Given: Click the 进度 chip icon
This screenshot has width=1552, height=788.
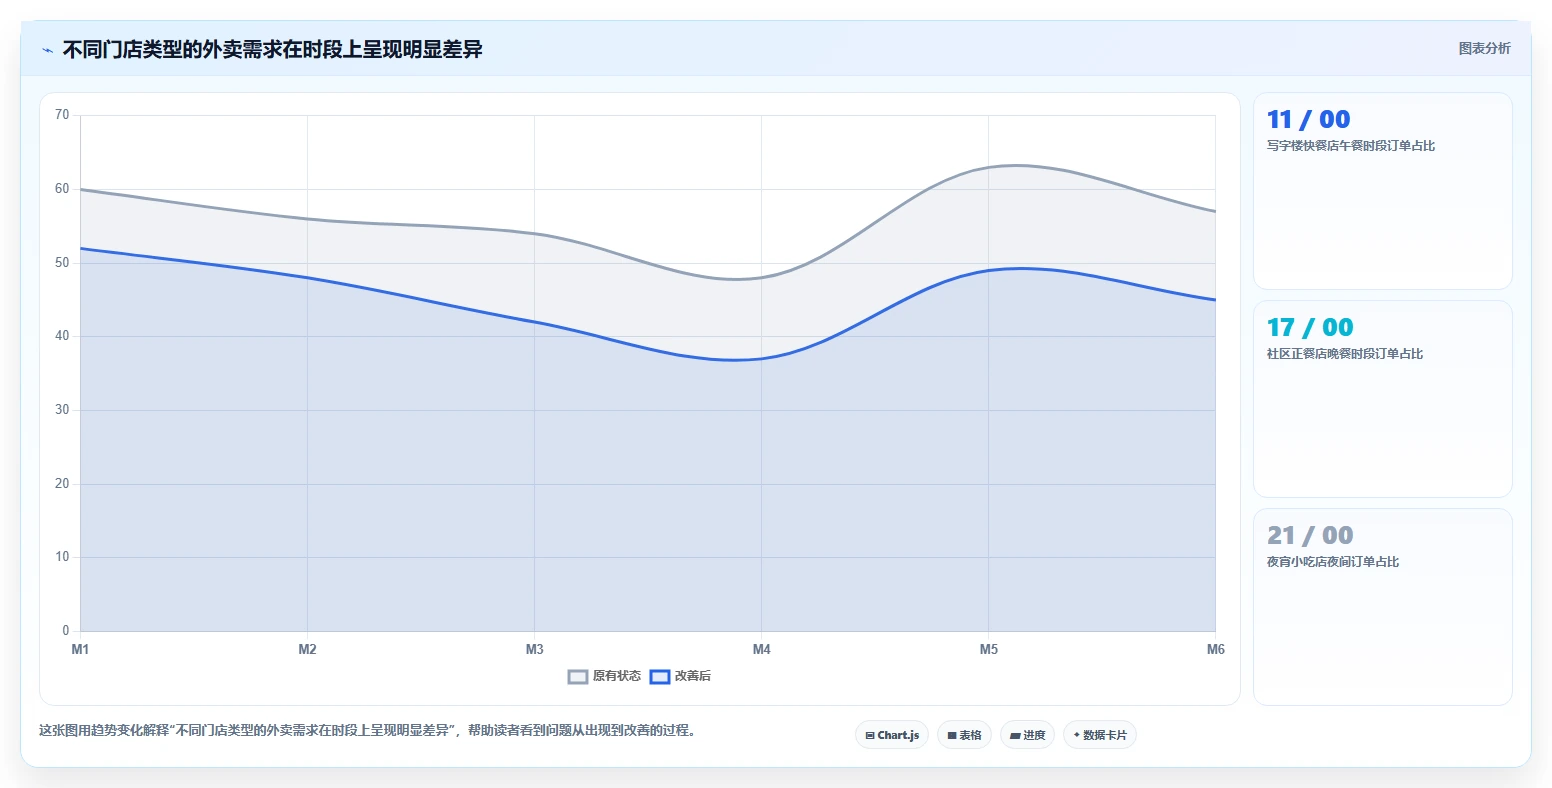Looking at the screenshot, I should click(1015, 736).
